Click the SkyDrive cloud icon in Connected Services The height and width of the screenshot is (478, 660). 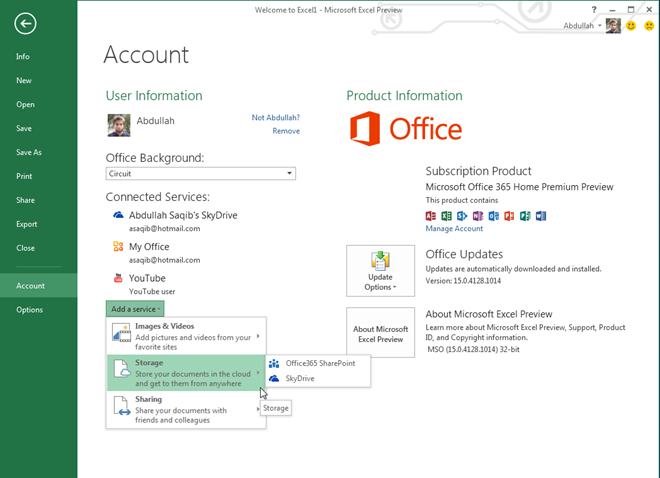[x=118, y=215]
